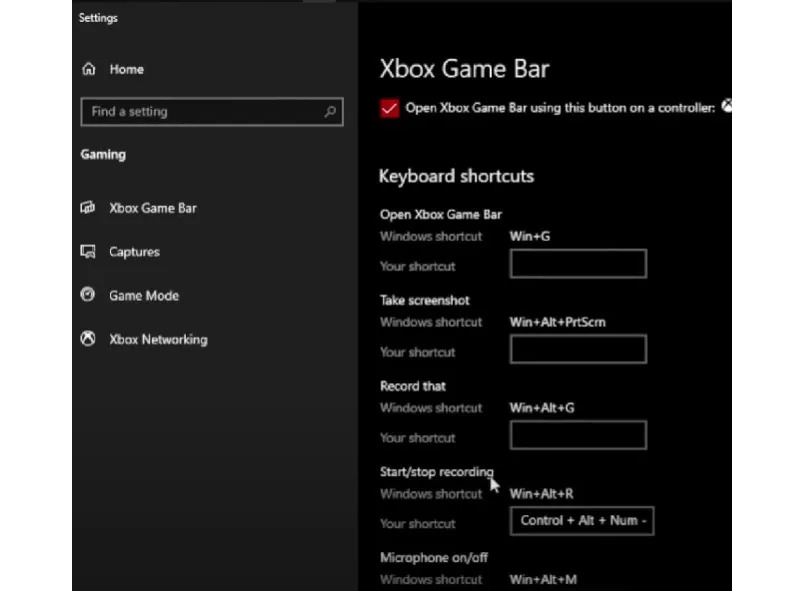
Task: Click the Xbox button icon after the controller text
Action: (729, 105)
